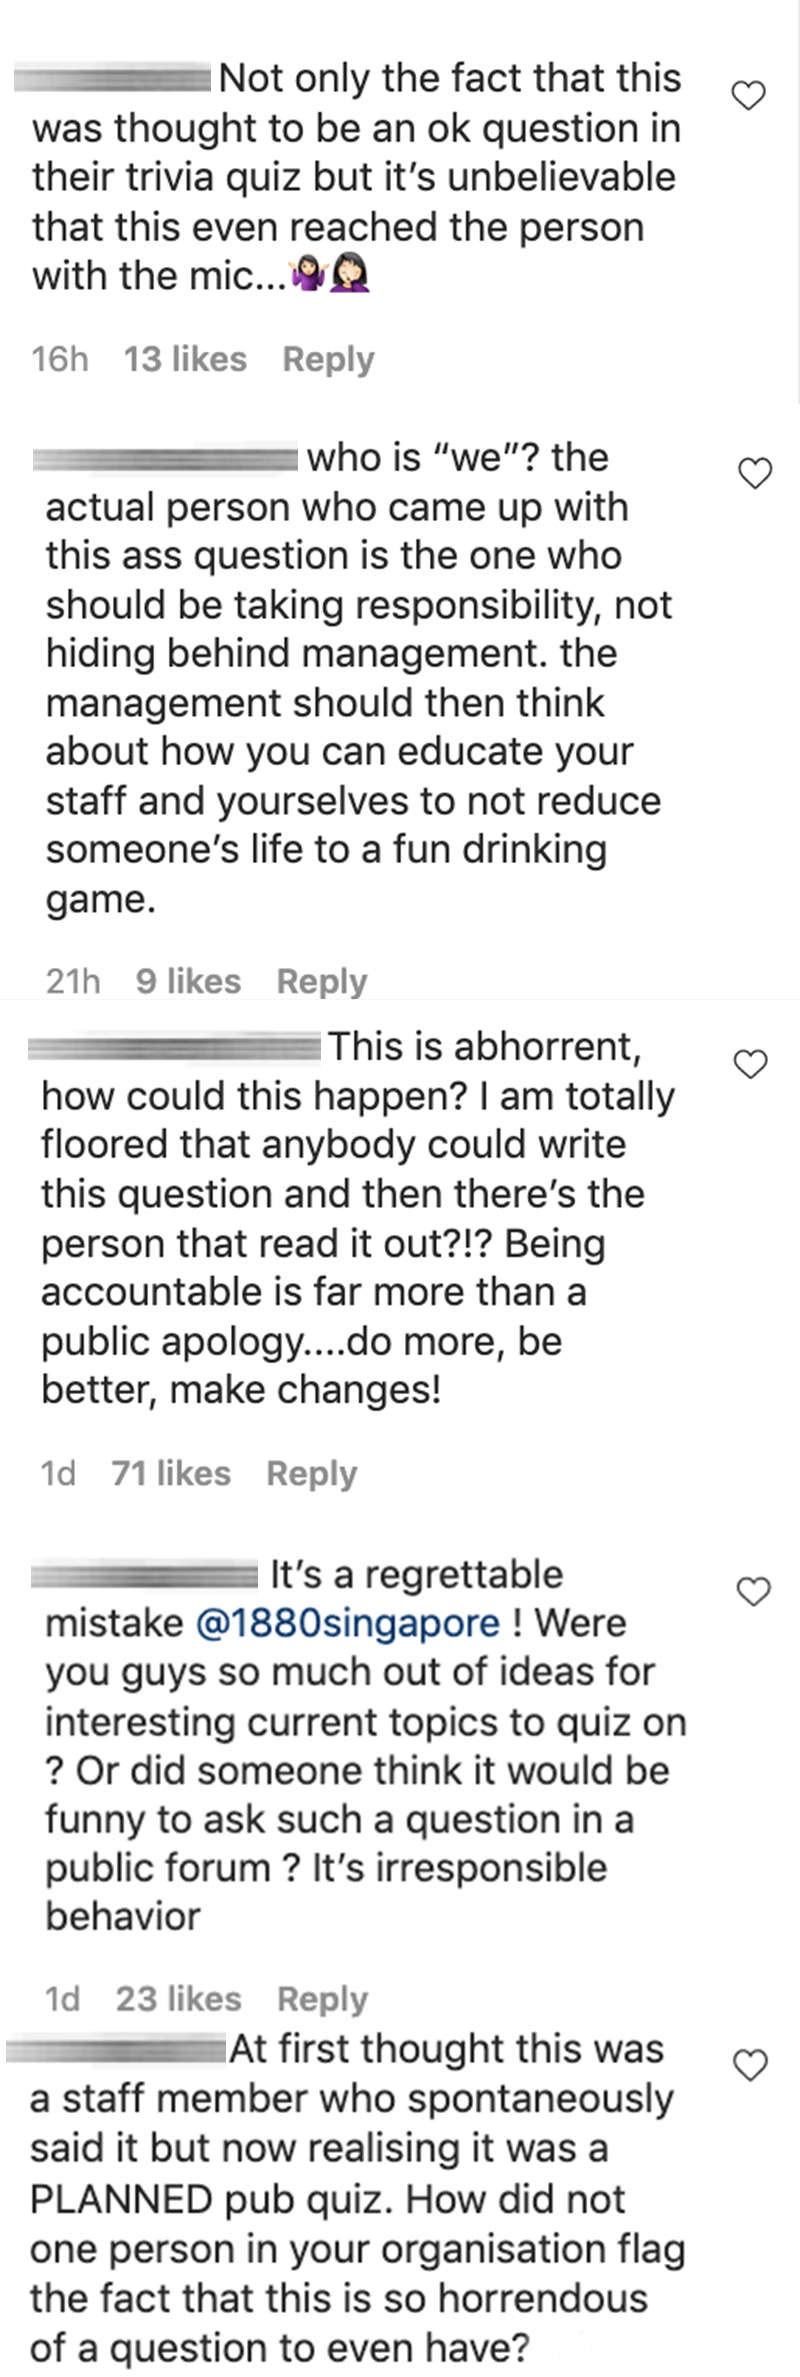This screenshot has height=2377, width=800.
Task: Reply to the 16h old comment
Action: point(328,359)
